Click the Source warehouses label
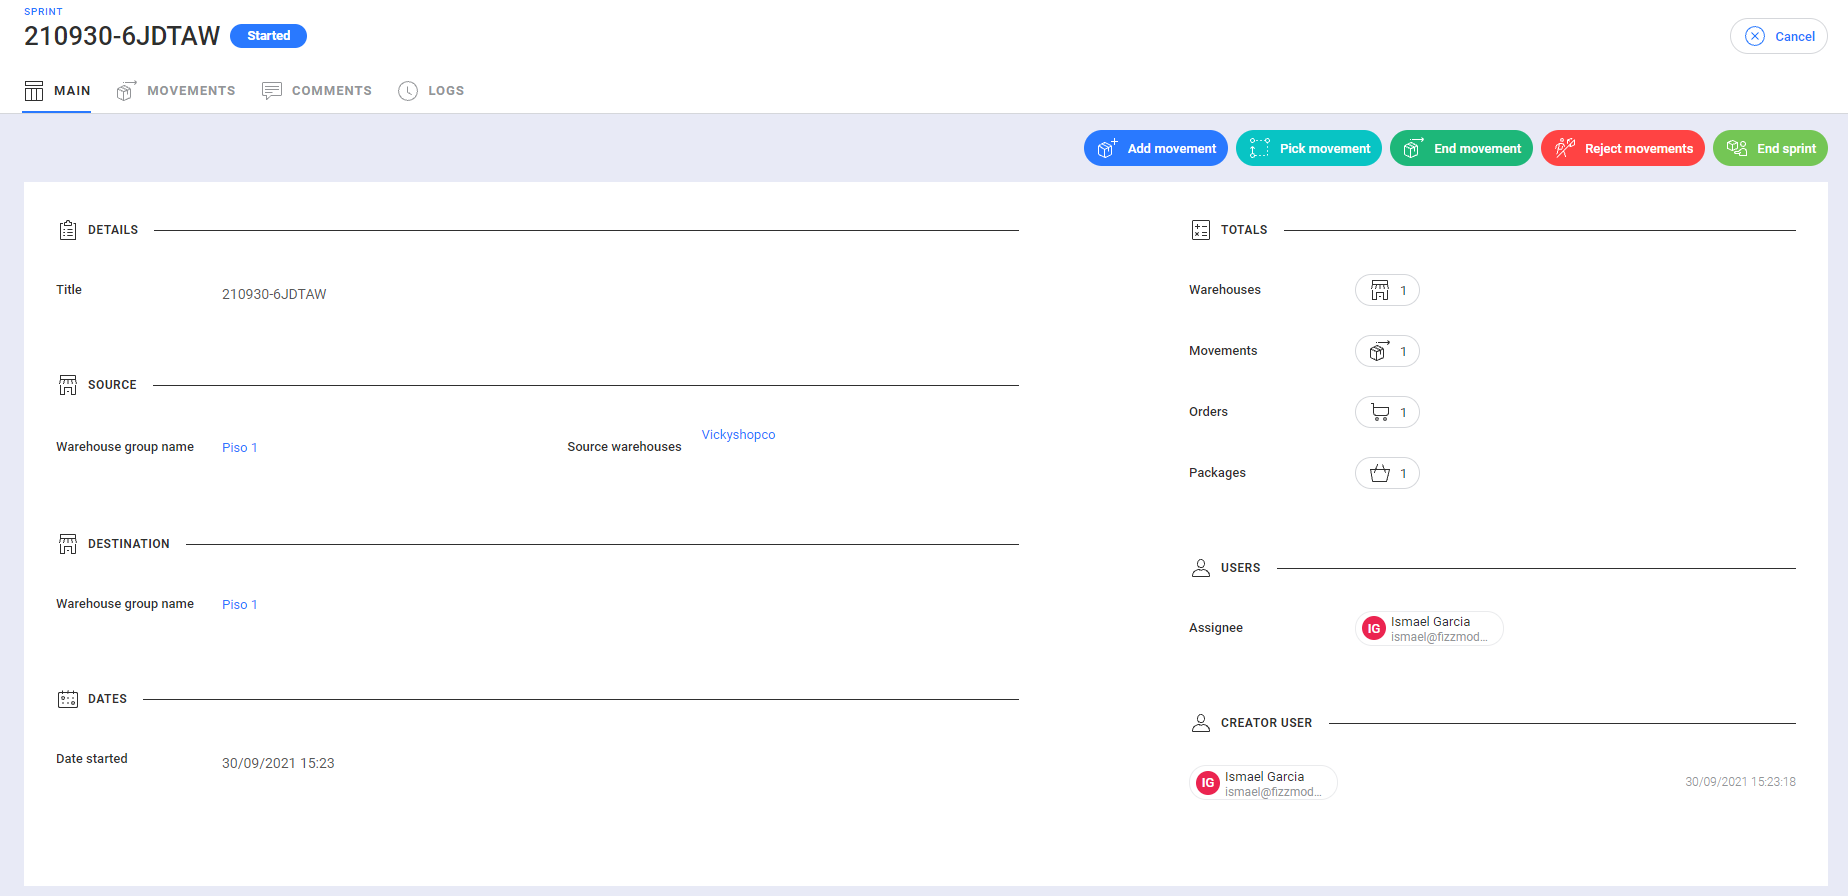 tap(624, 447)
